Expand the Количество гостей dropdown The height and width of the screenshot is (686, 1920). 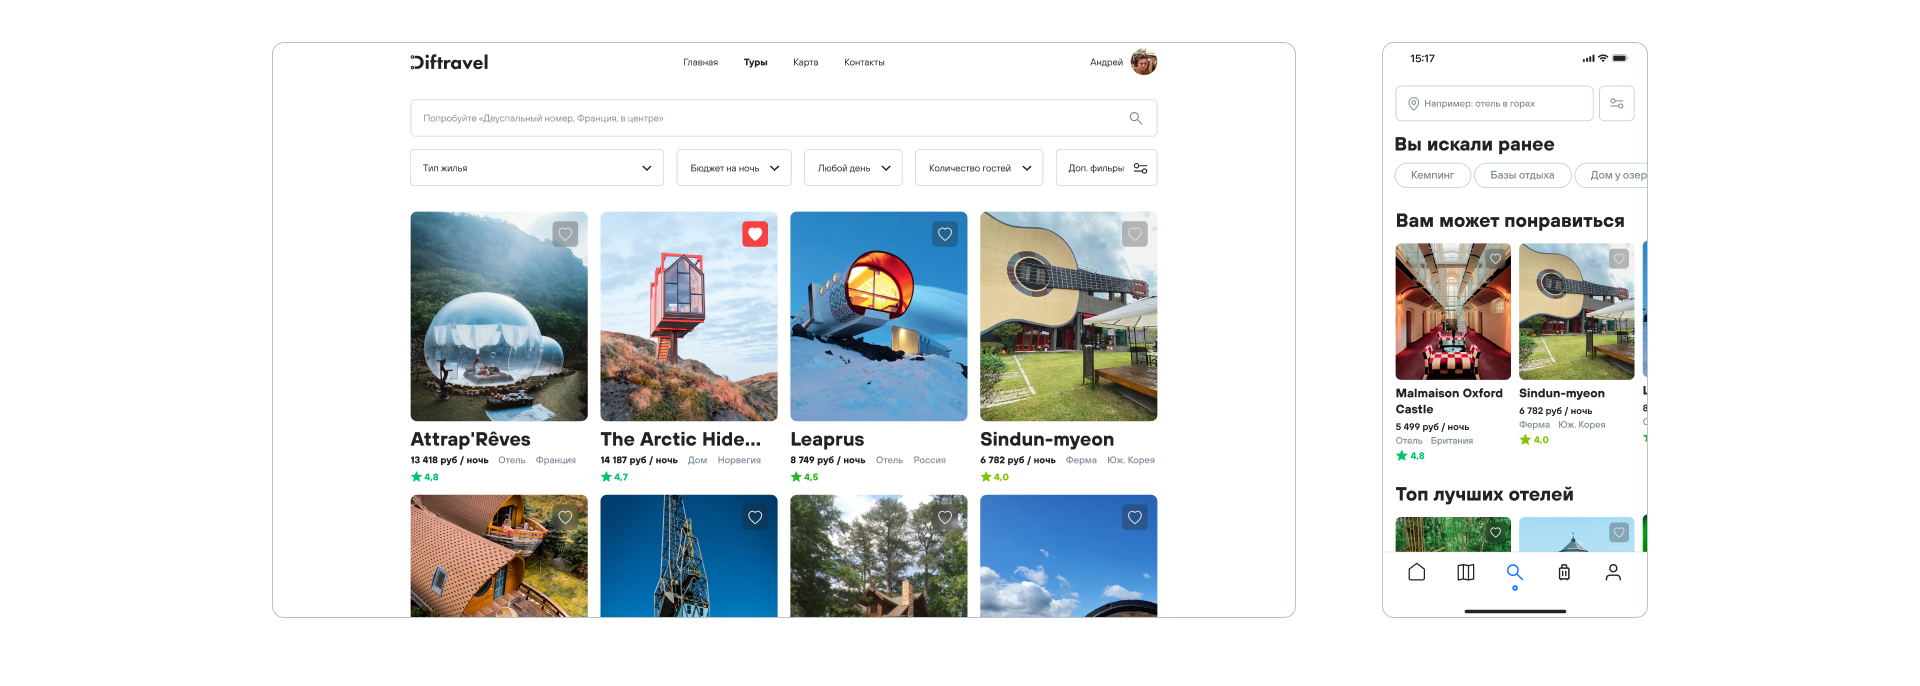pos(978,168)
